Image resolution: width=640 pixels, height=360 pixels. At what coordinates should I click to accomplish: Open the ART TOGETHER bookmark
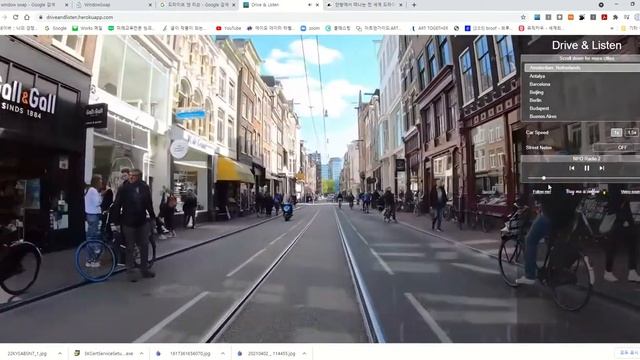pyautogui.click(x=430, y=28)
